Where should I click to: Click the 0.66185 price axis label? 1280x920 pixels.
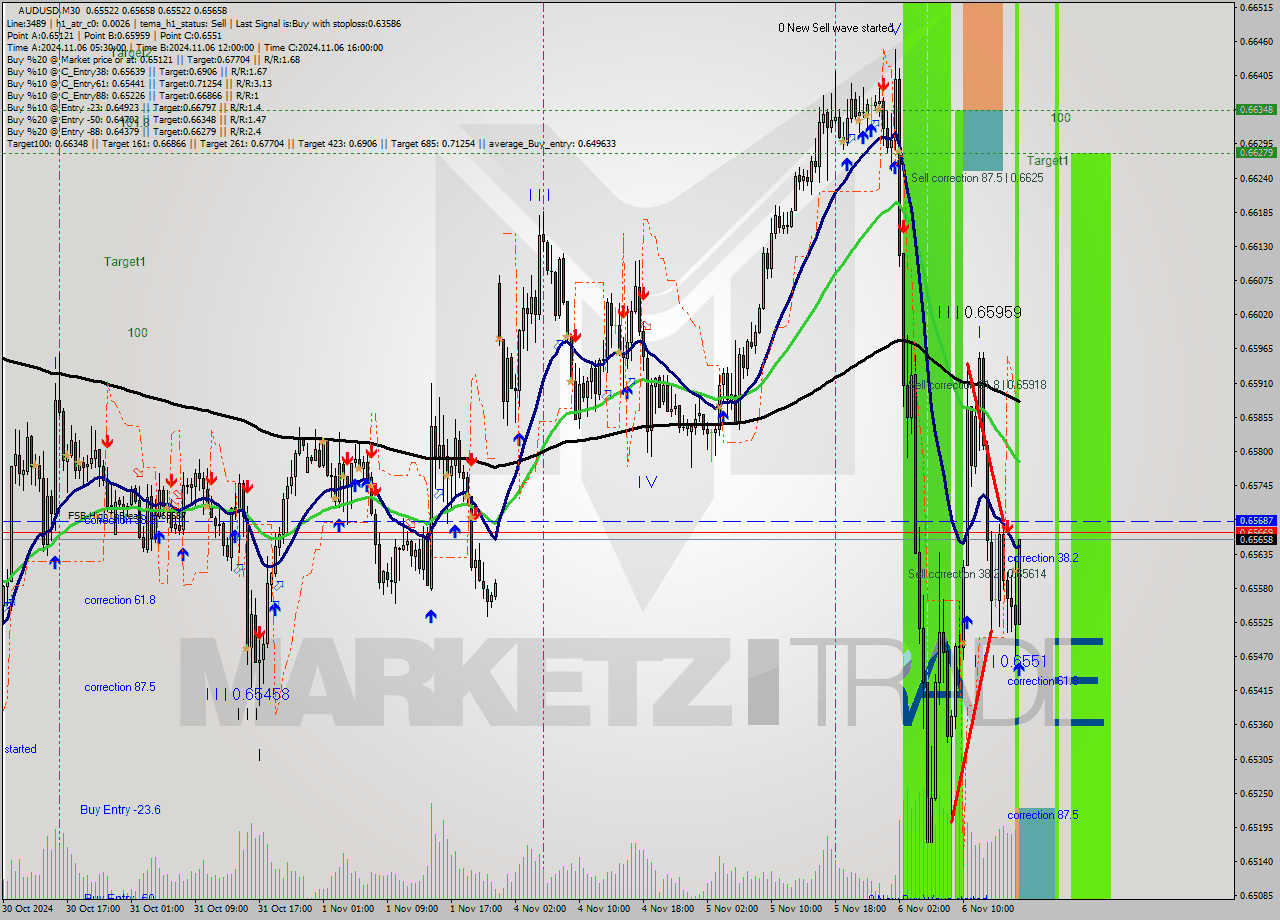pyautogui.click(x=1256, y=212)
